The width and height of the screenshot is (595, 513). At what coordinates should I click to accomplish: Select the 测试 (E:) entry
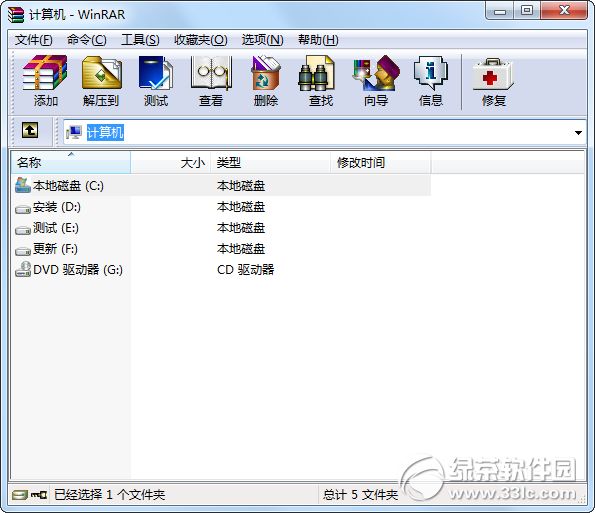pyautogui.click(x=56, y=228)
